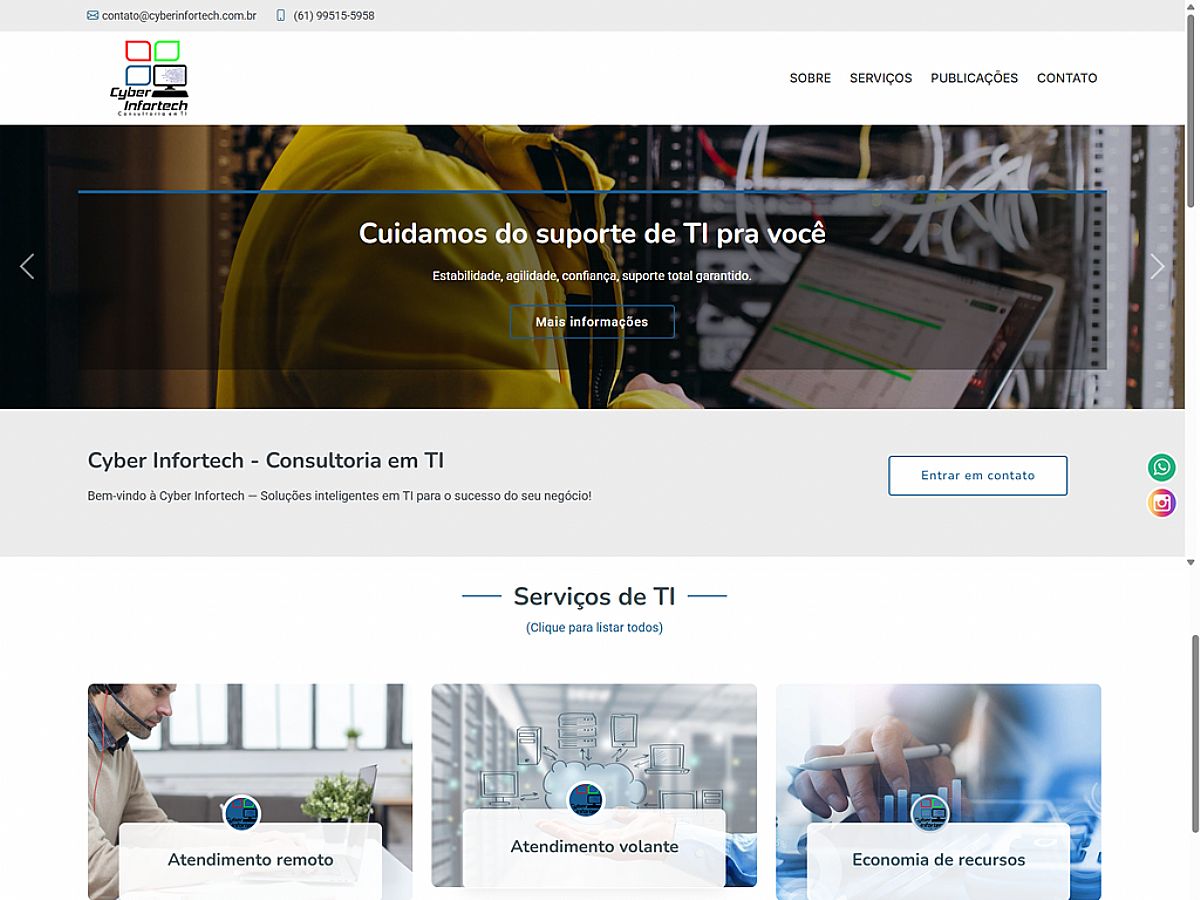Image resolution: width=1200 pixels, height=900 pixels.
Task: Click the (Clique para listar todos) link
Action: pyautogui.click(x=594, y=628)
